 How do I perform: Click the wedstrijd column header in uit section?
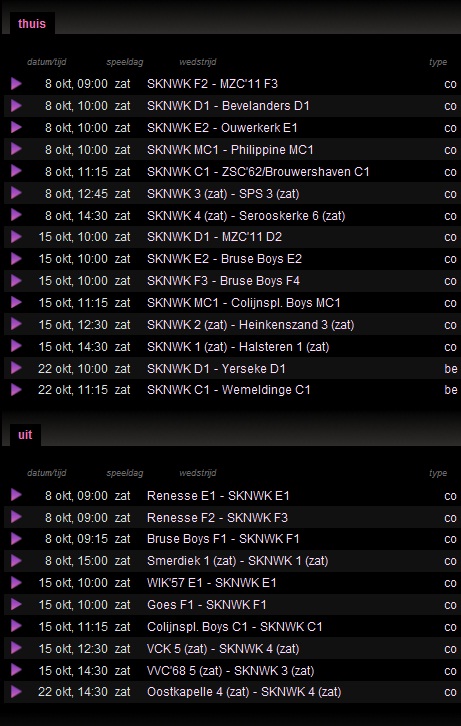(198, 473)
